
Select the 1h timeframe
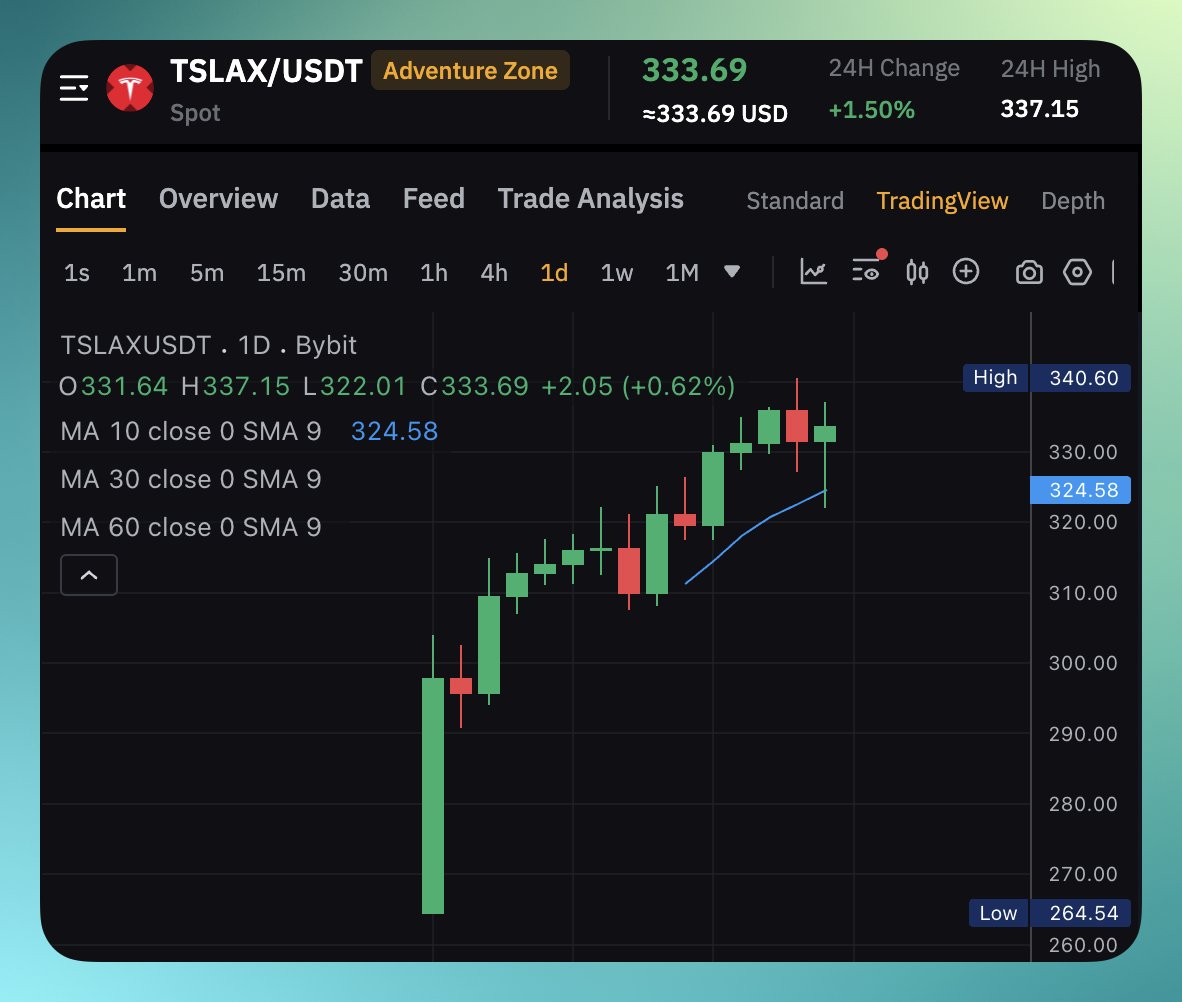point(433,272)
